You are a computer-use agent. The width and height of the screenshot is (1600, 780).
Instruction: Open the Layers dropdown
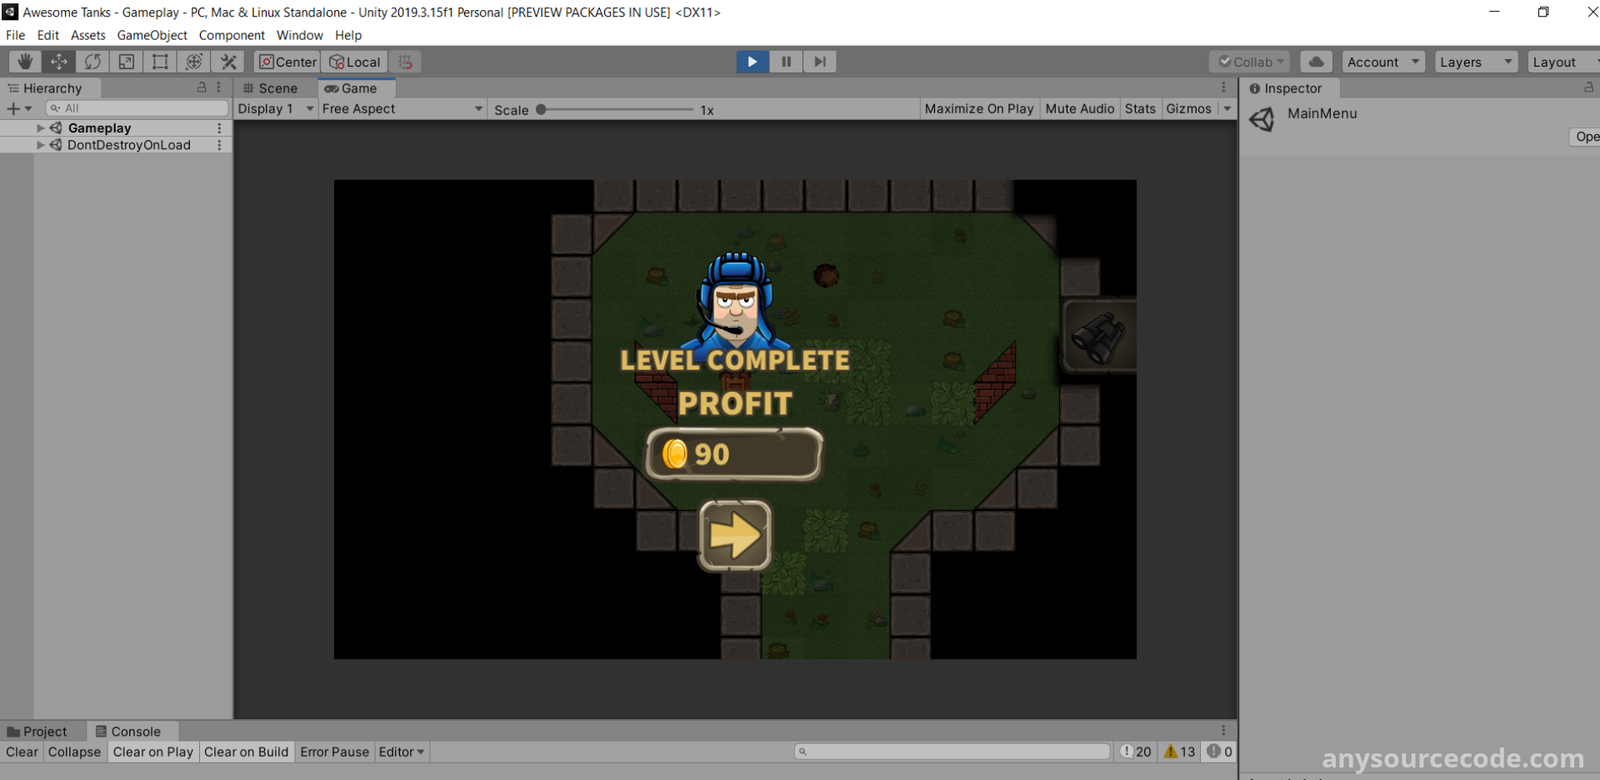point(1475,62)
